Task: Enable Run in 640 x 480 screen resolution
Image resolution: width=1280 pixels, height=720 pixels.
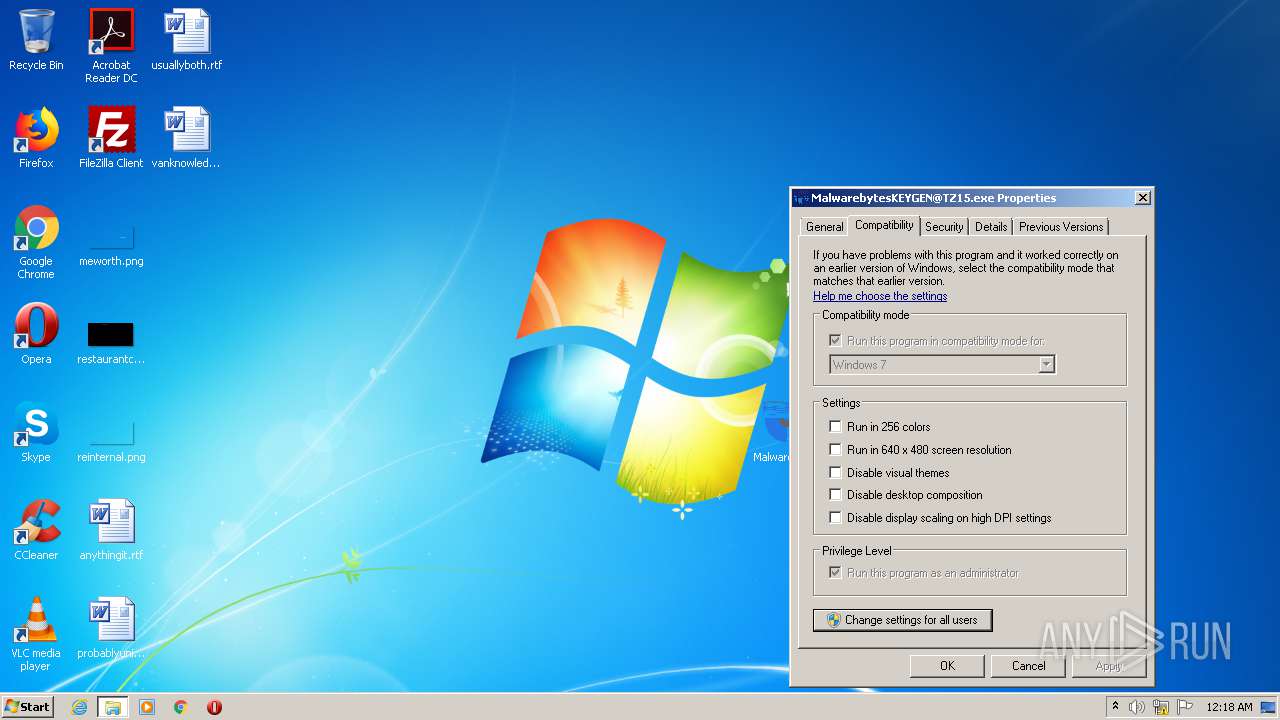Action: coord(835,450)
